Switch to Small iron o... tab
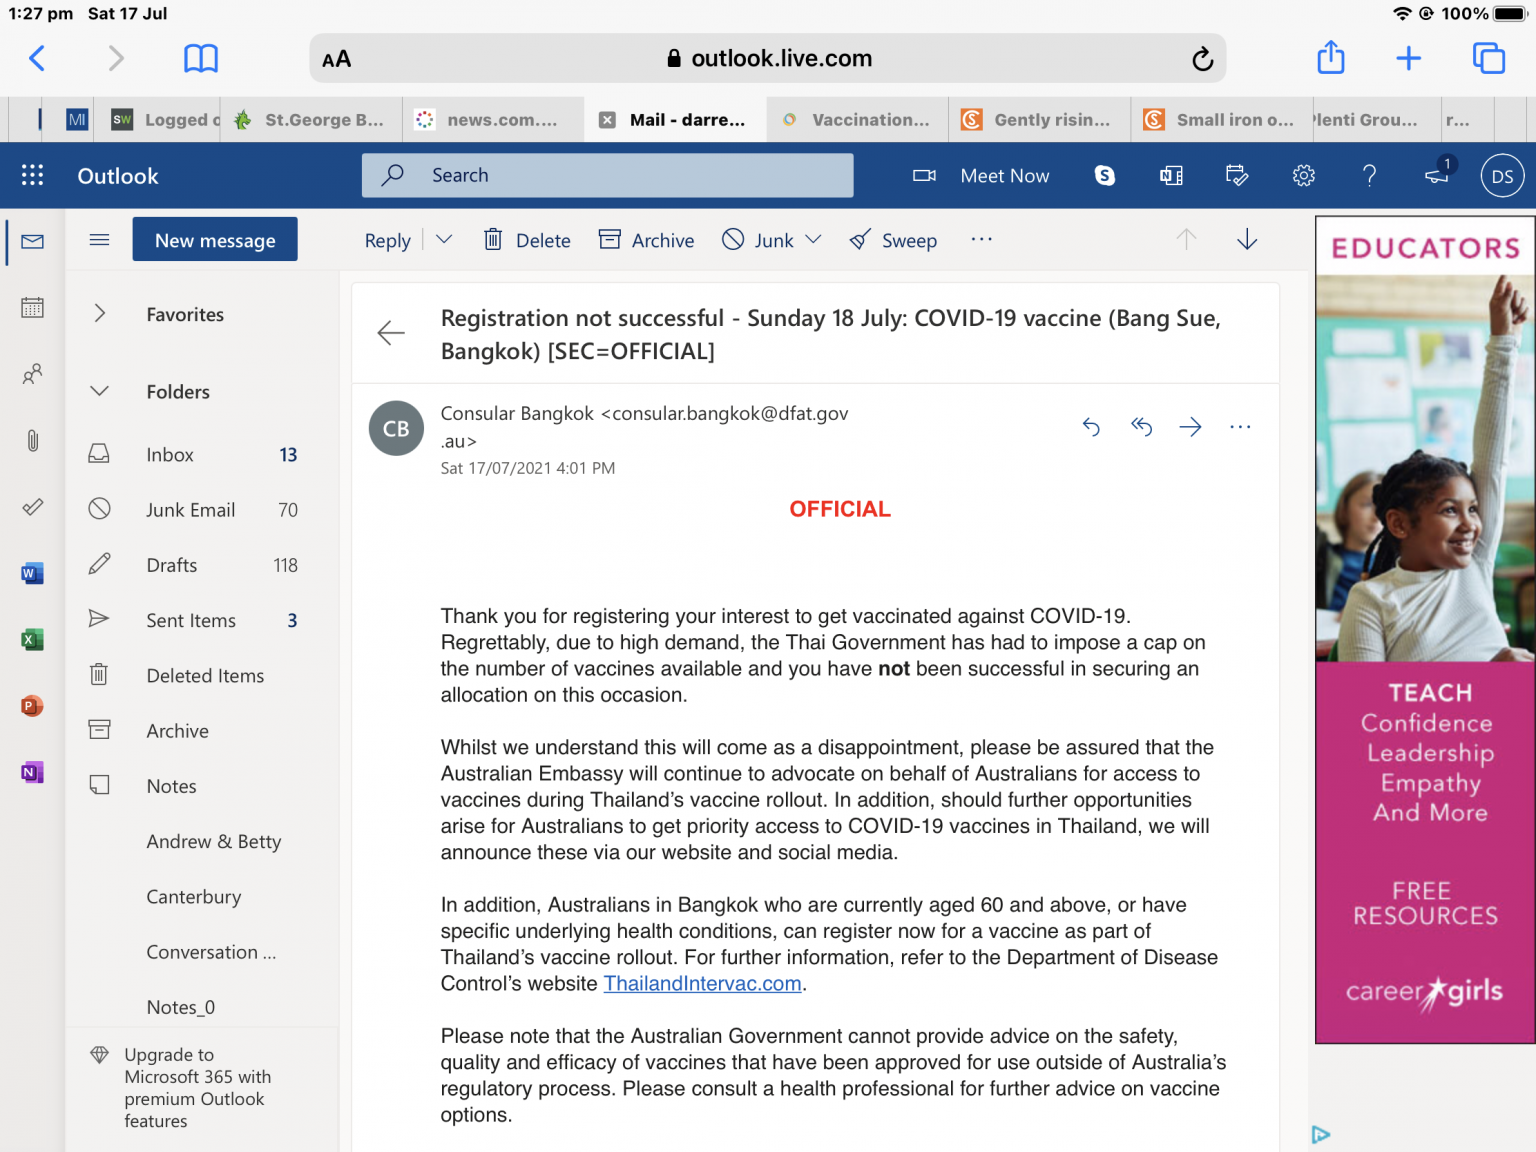 coord(1222,120)
